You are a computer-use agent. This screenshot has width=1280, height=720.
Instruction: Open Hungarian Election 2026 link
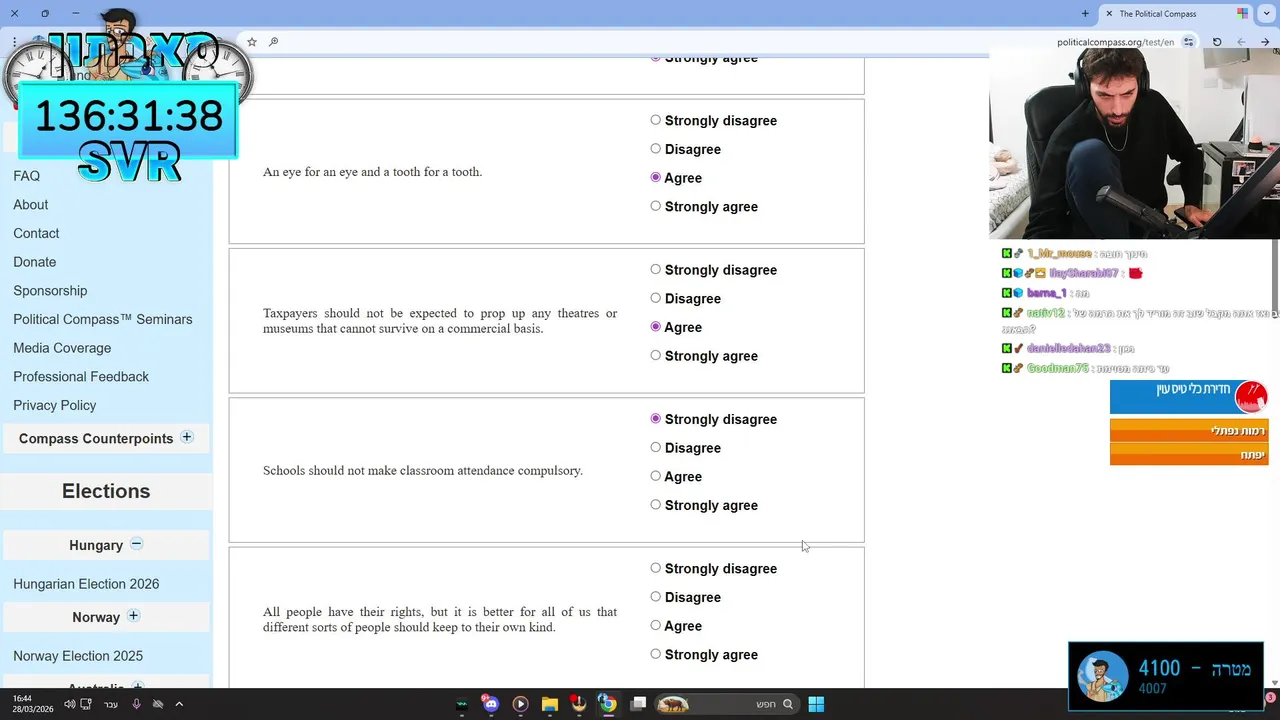point(86,584)
